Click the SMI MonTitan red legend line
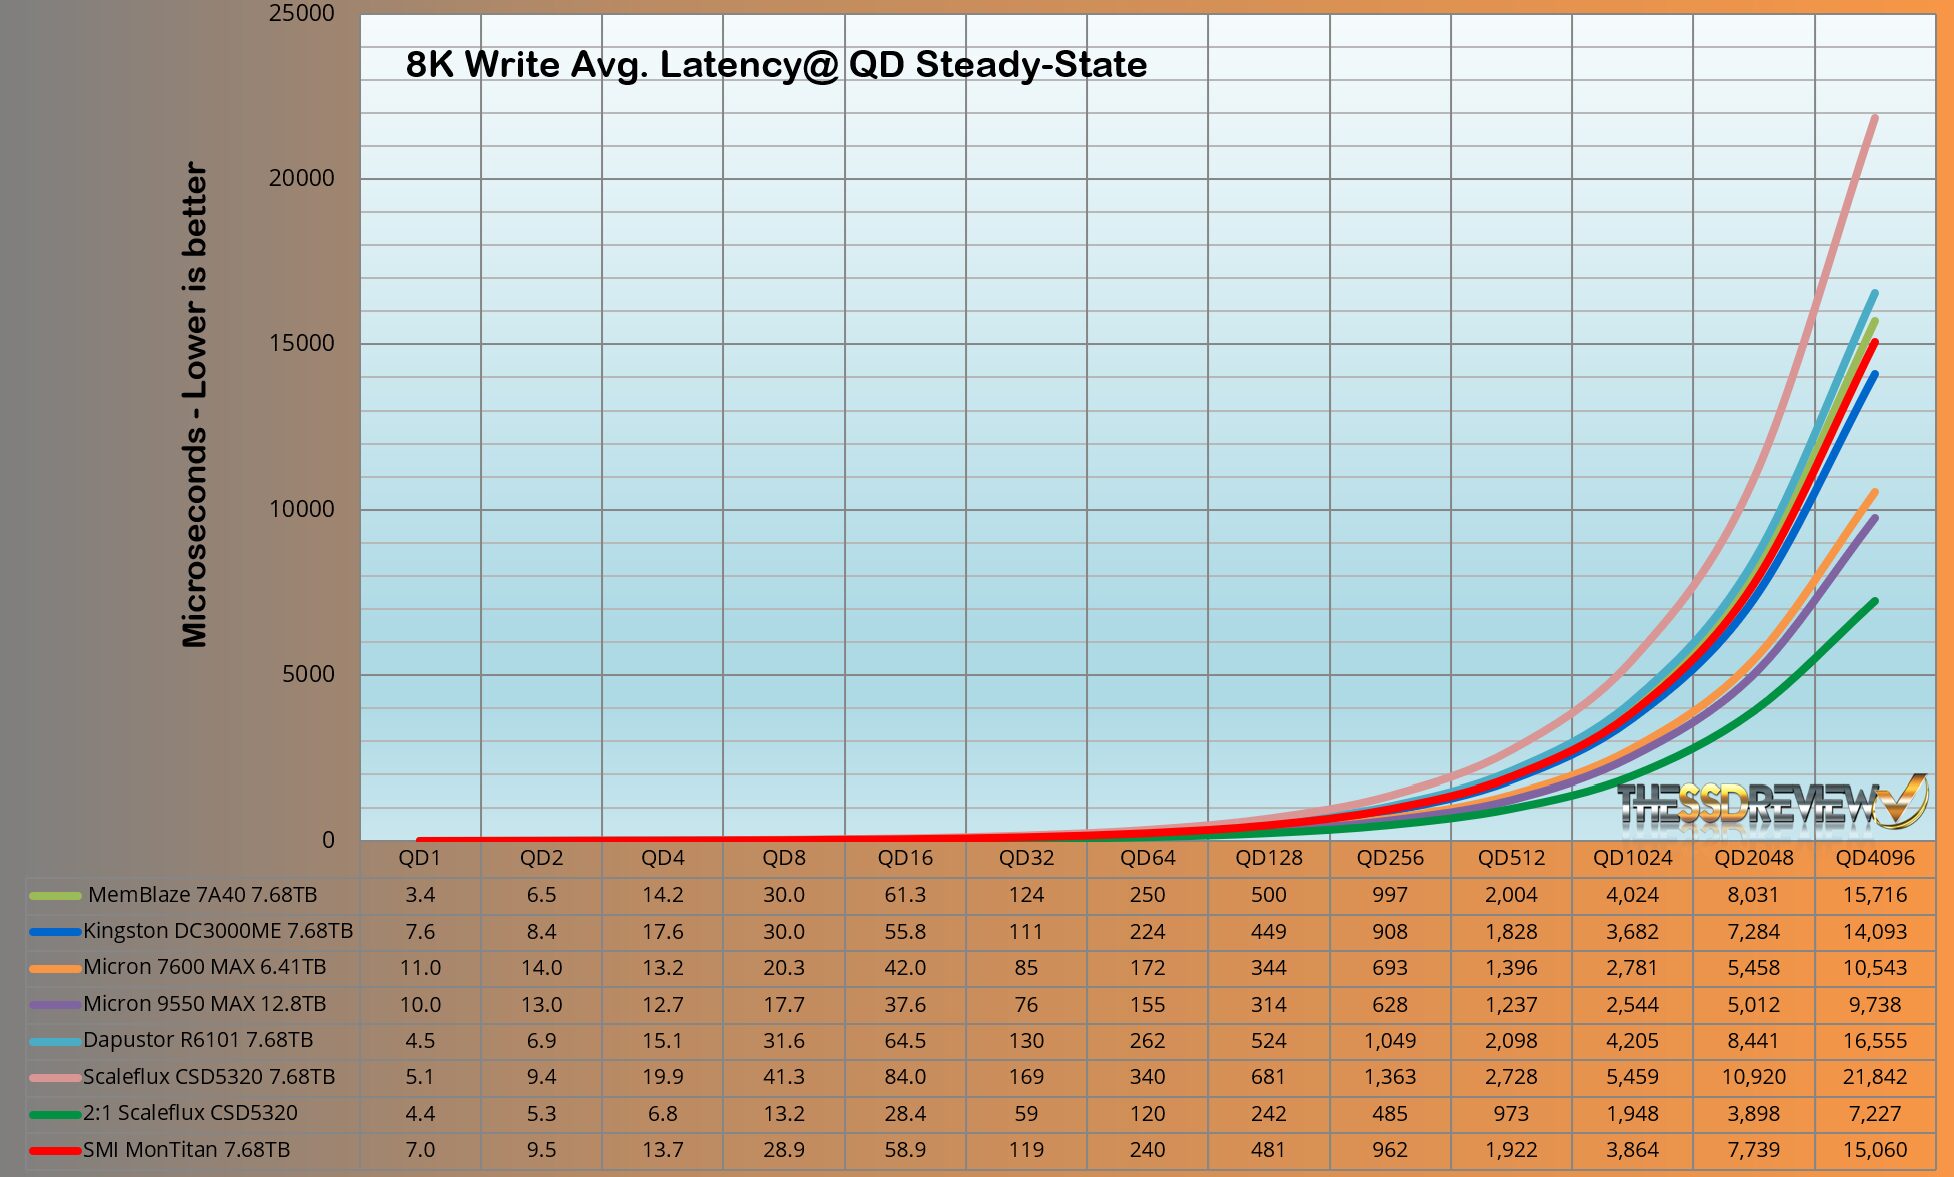This screenshot has height=1177, width=1954. pos(55,1151)
